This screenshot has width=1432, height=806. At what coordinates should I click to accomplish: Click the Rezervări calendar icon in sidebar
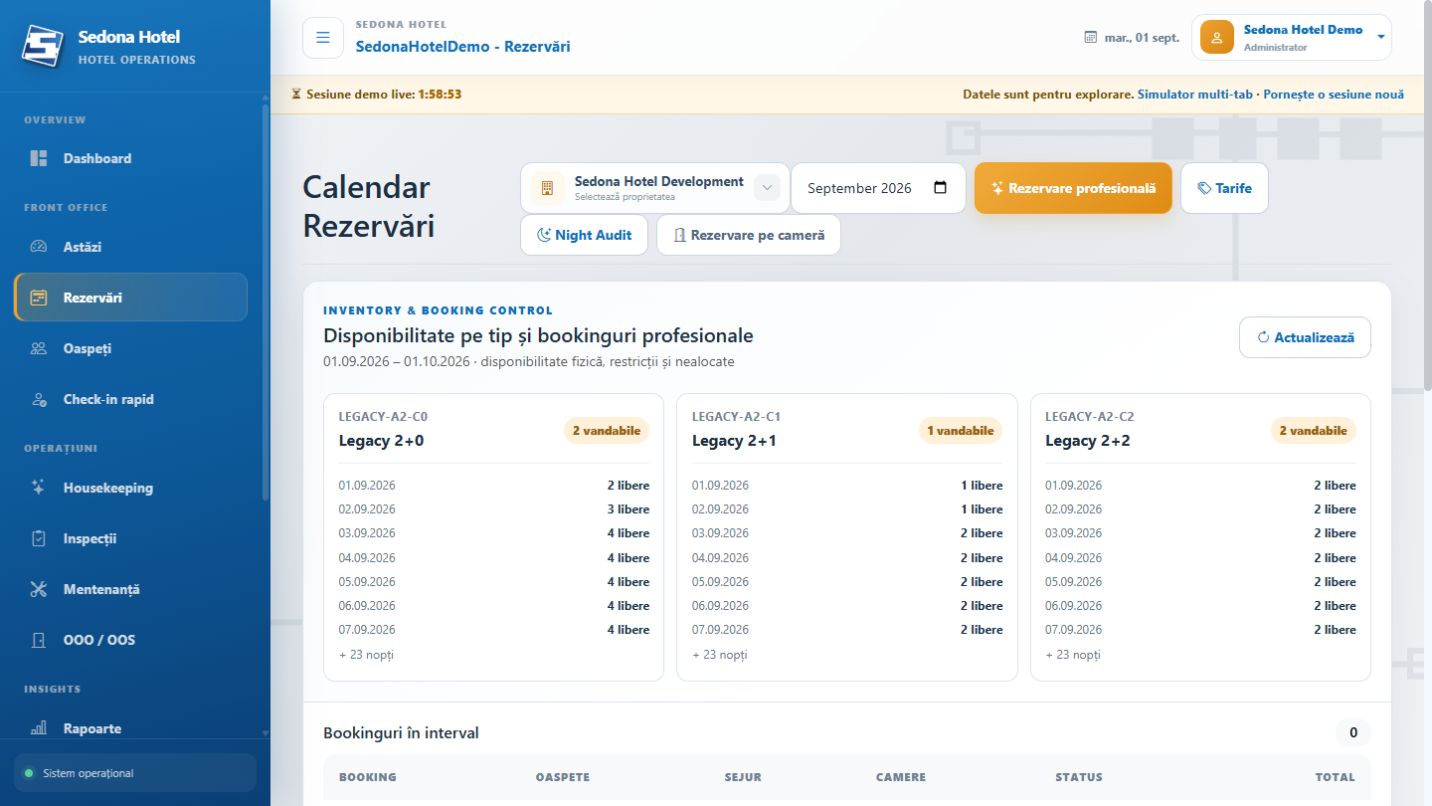point(39,297)
